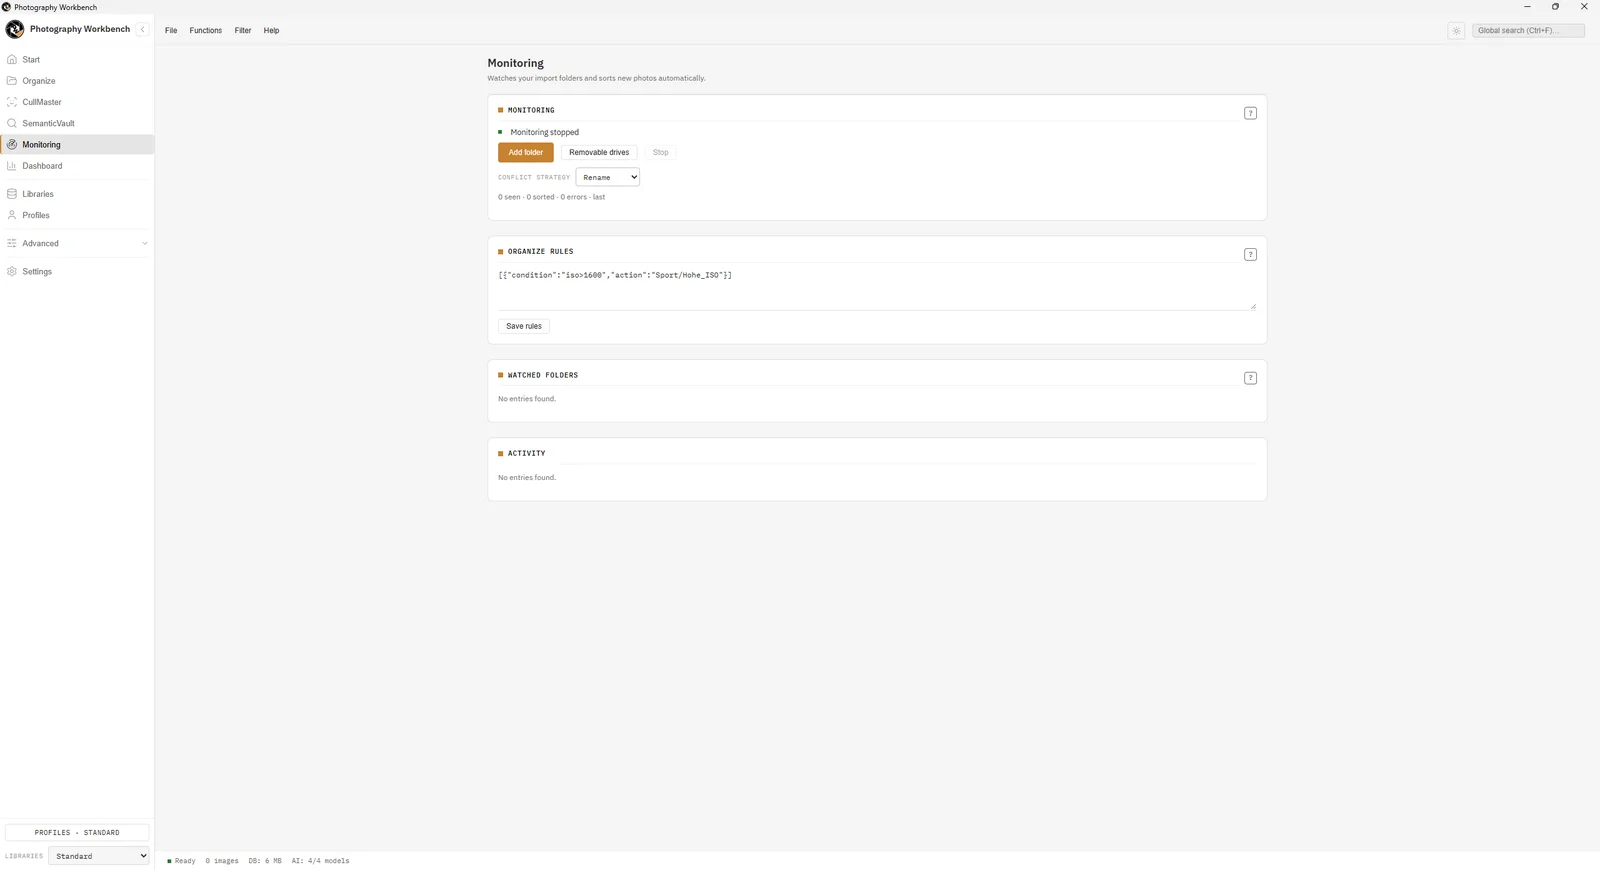This screenshot has height=870, width=1600.
Task: Click the 'Monitoring stopped' status text
Action: point(545,132)
